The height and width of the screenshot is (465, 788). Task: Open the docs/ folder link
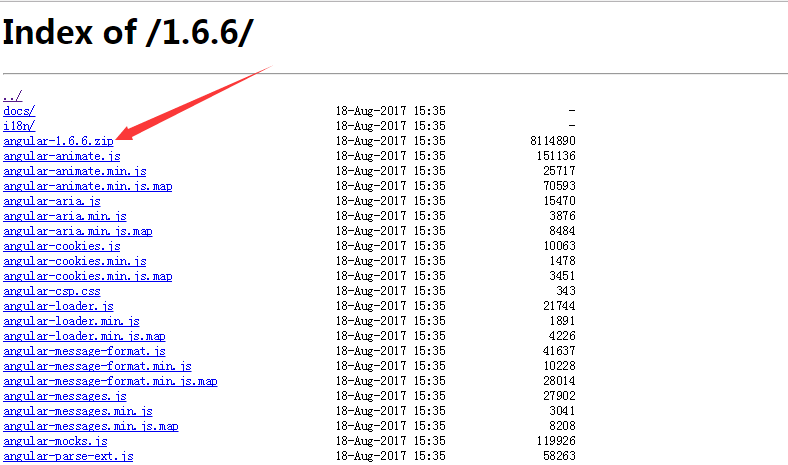tap(19, 111)
